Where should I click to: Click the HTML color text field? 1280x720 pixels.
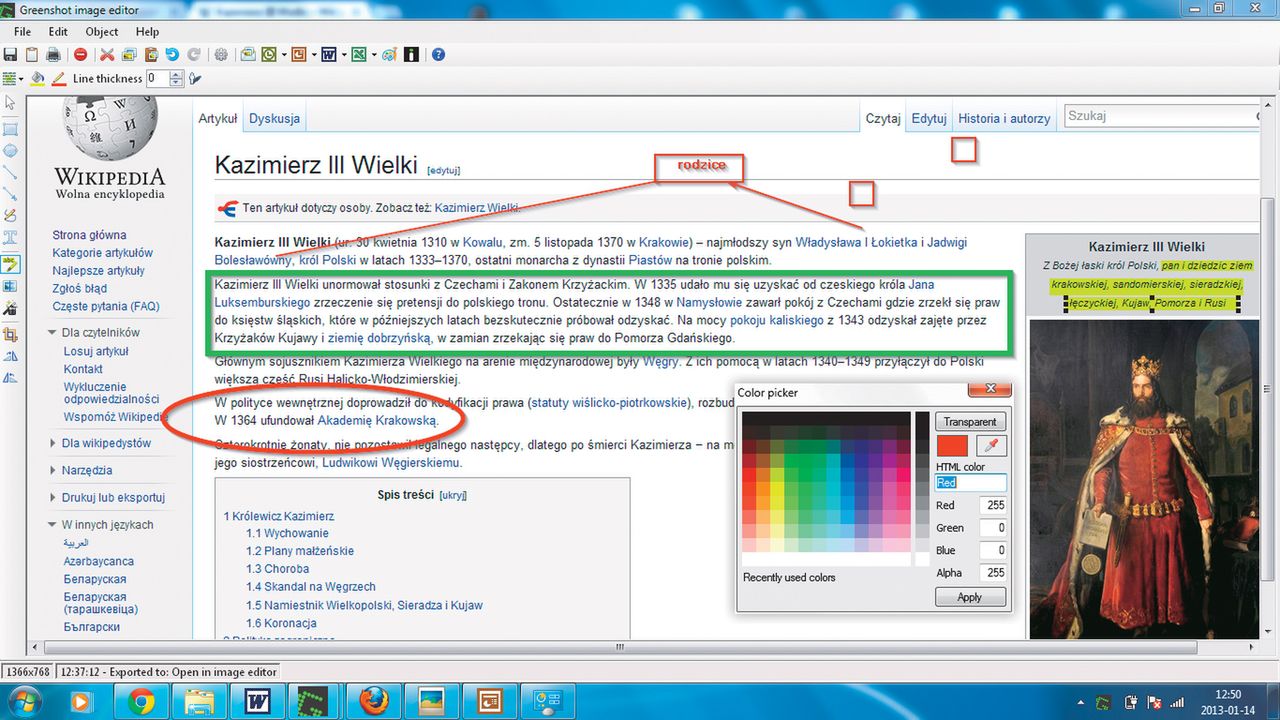point(971,482)
